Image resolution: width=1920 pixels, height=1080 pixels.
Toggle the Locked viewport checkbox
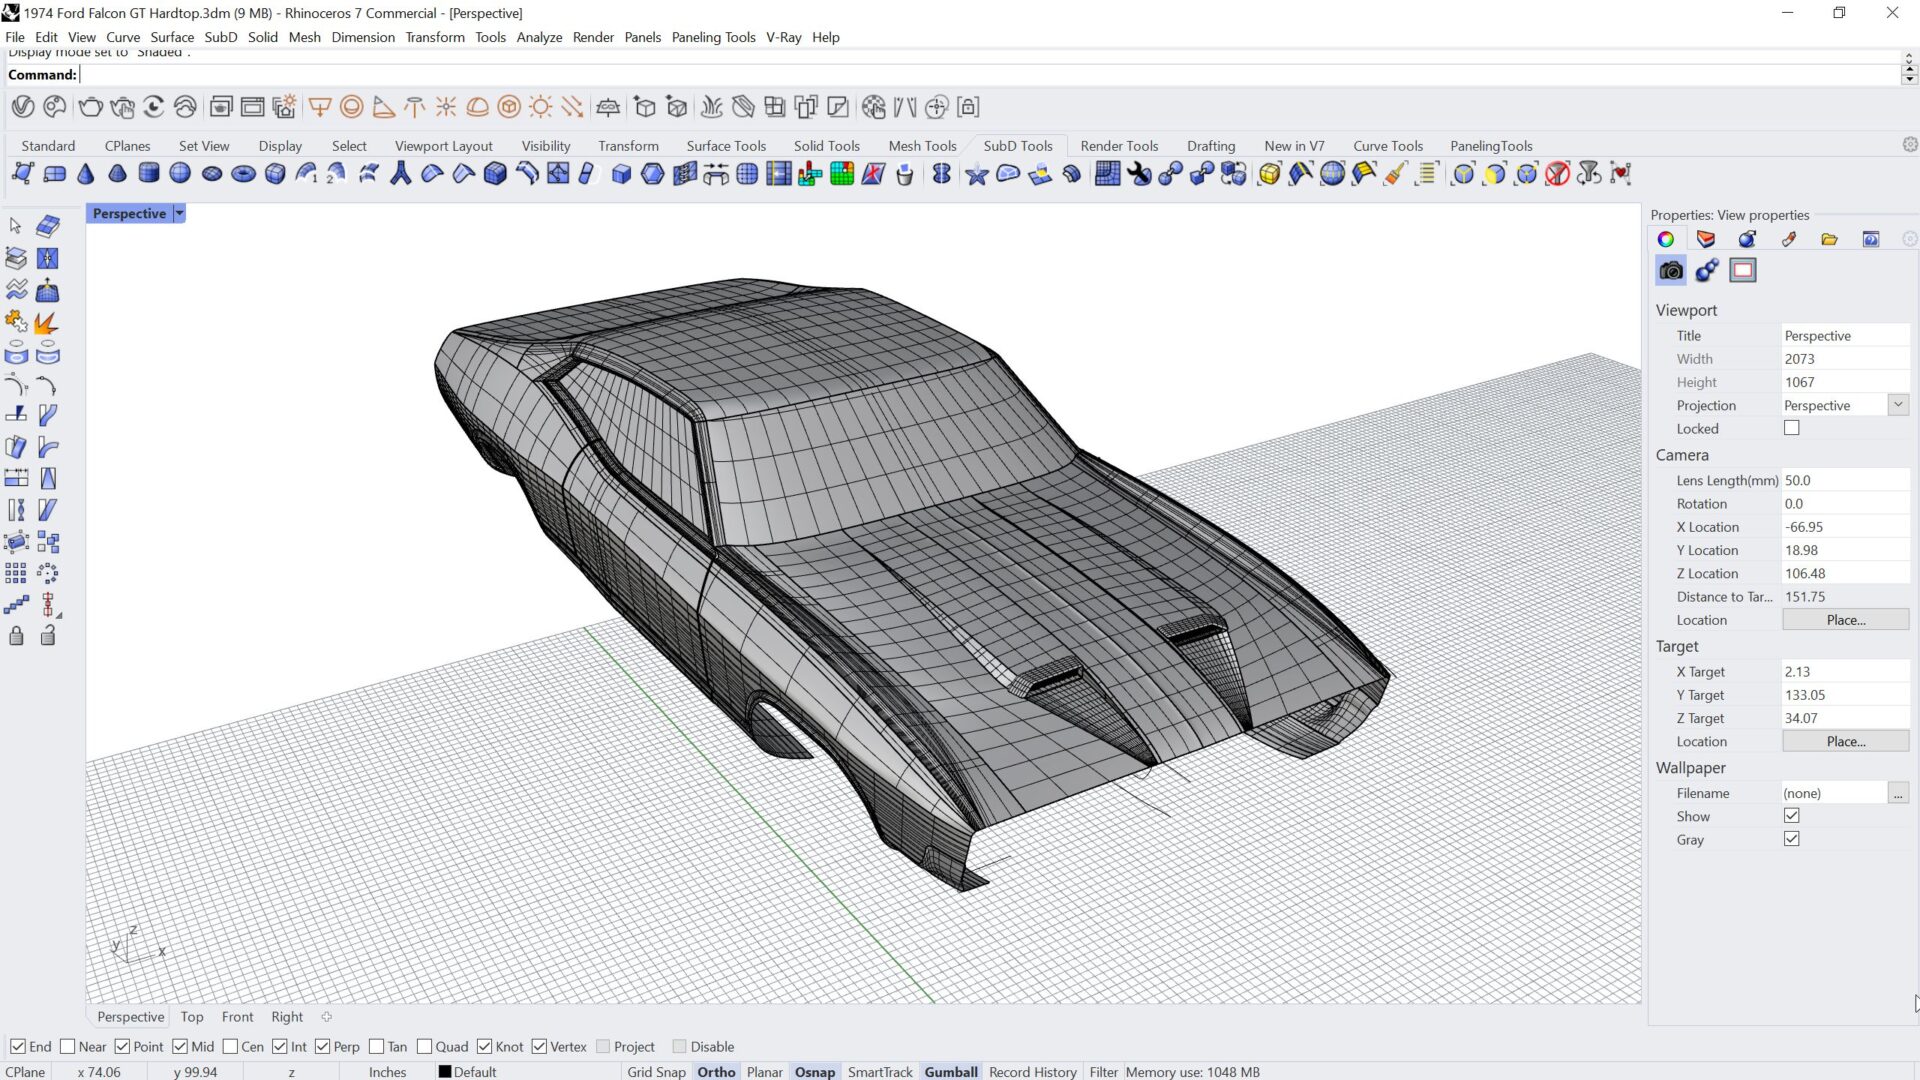pos(1791,427)
